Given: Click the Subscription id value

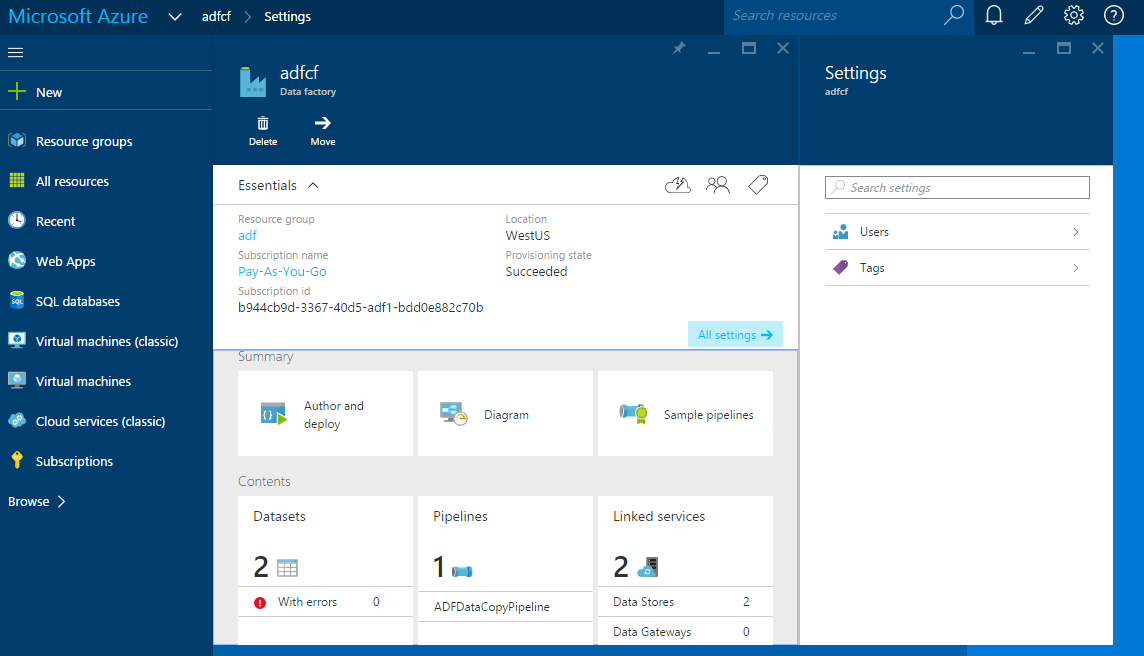Looking at the screenshot, I should [360, 307].
